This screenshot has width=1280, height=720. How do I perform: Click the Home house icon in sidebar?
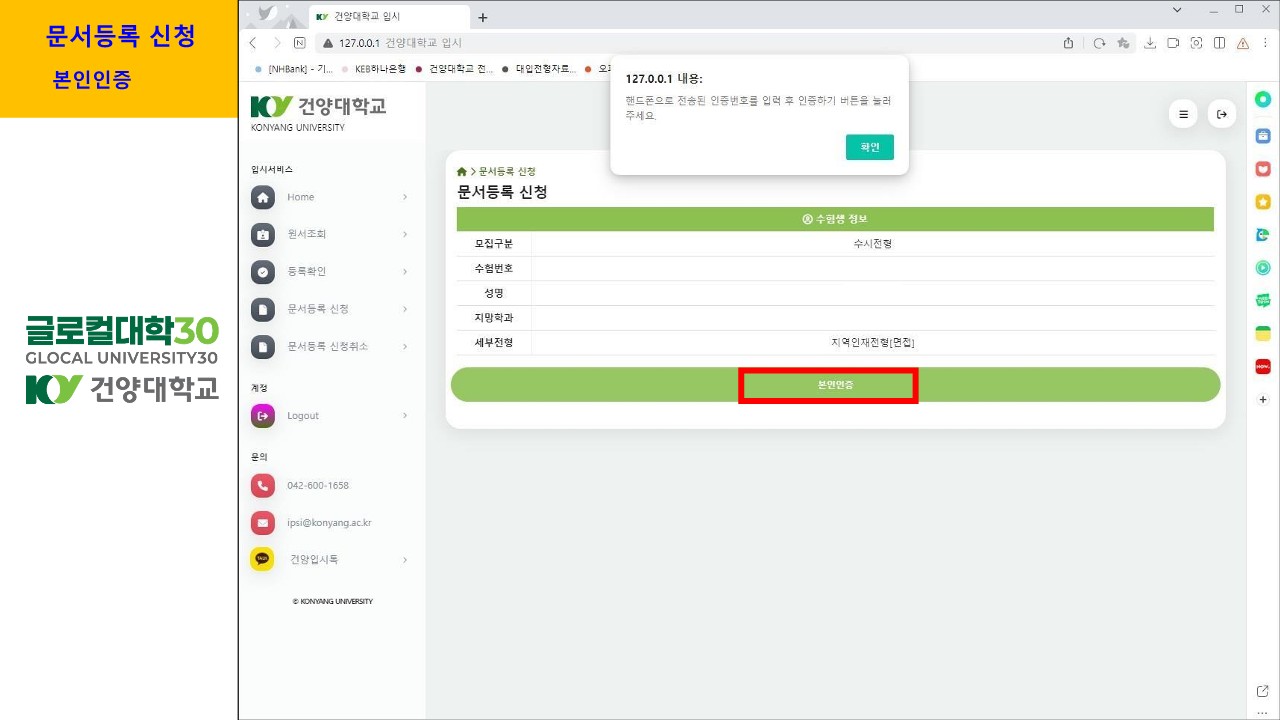tap(263, 197)
